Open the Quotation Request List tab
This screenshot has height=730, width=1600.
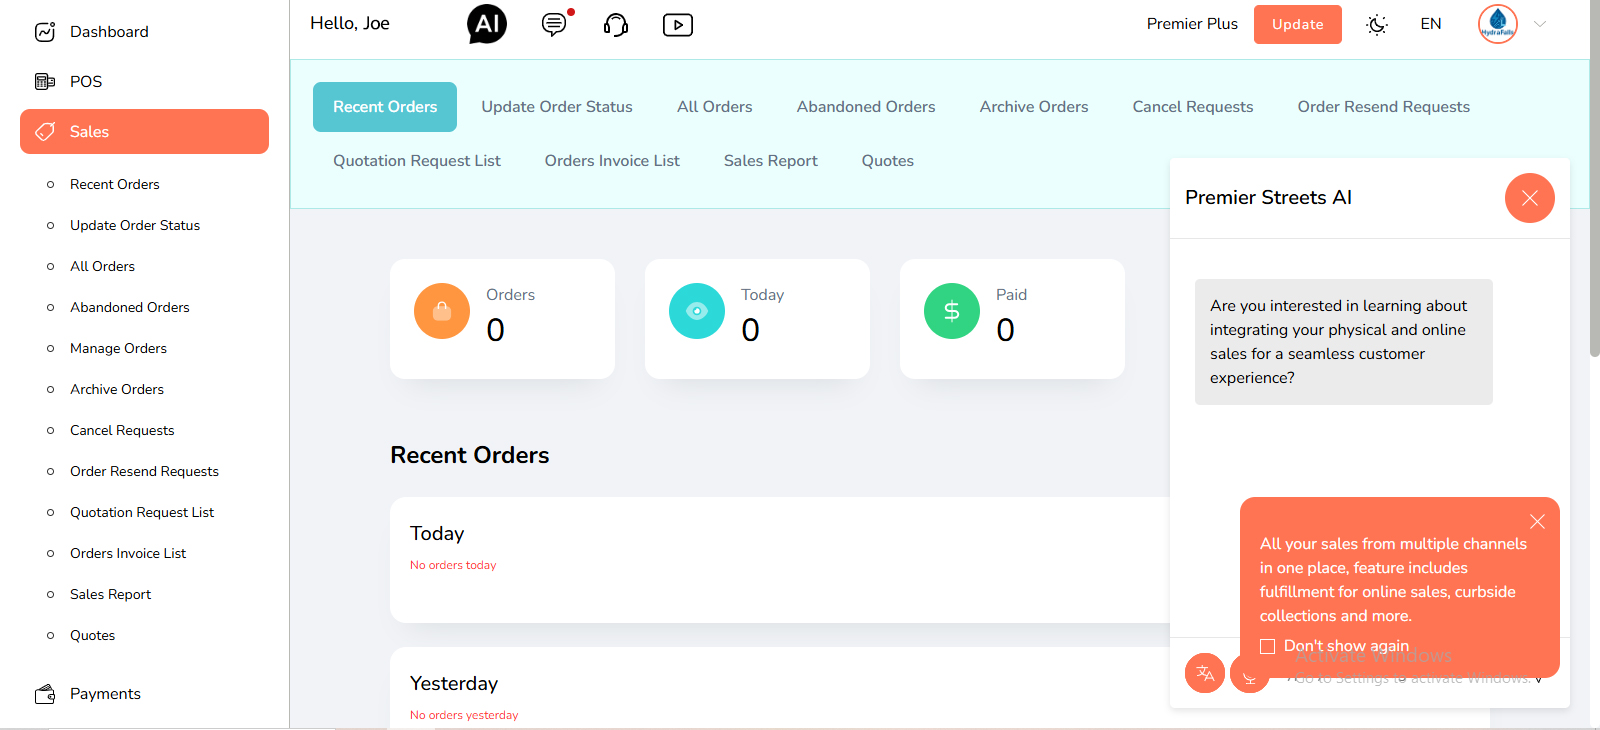tap(417, 161)
